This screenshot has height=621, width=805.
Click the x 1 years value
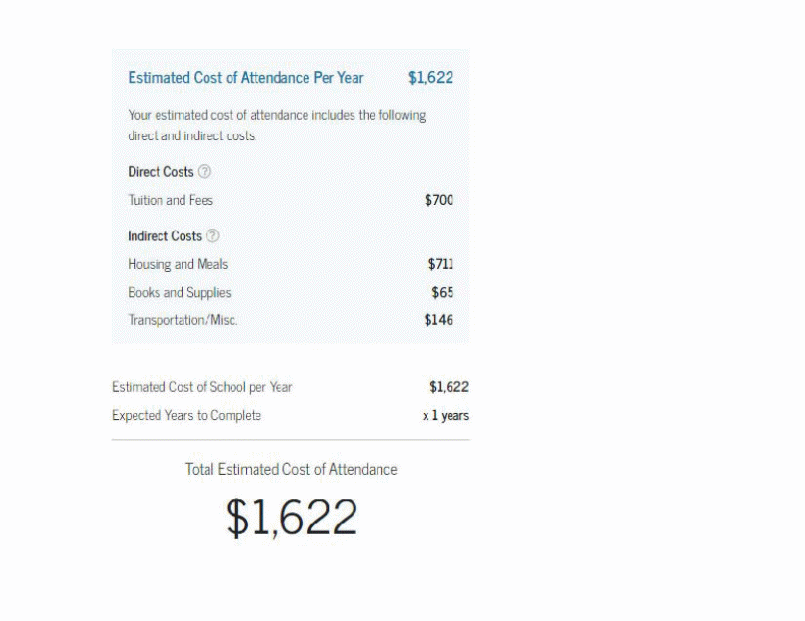446,415
